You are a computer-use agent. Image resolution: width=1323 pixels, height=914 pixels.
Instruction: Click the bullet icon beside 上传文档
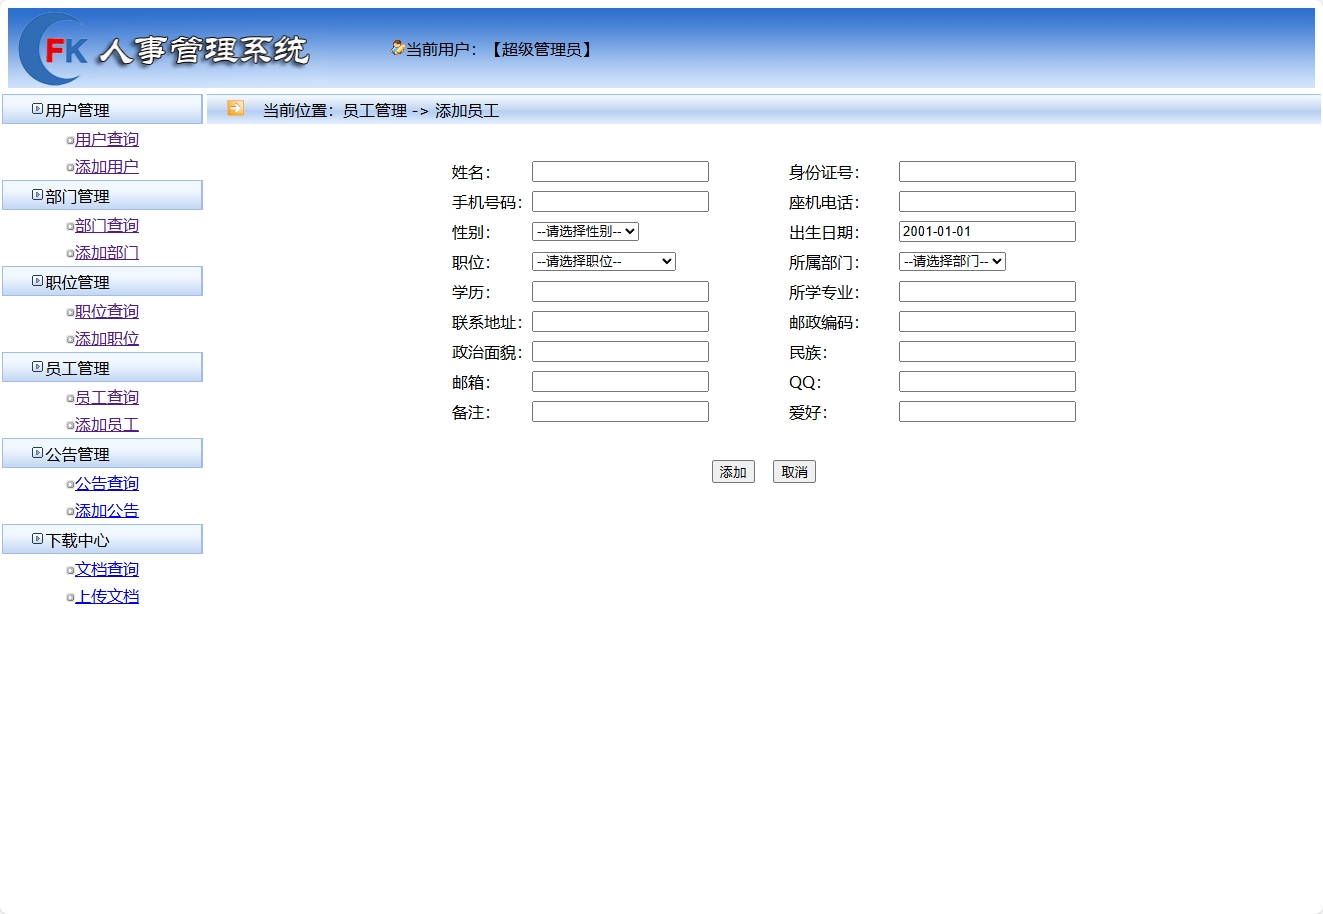pos(68,598)
